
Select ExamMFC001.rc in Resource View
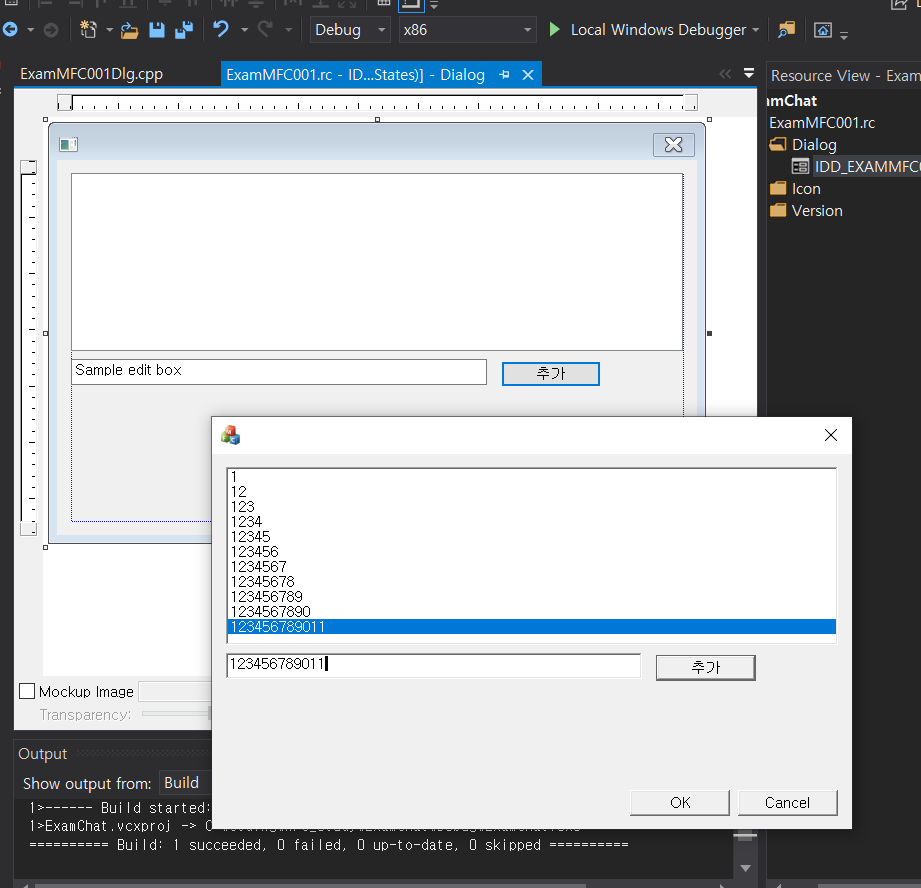822,123
